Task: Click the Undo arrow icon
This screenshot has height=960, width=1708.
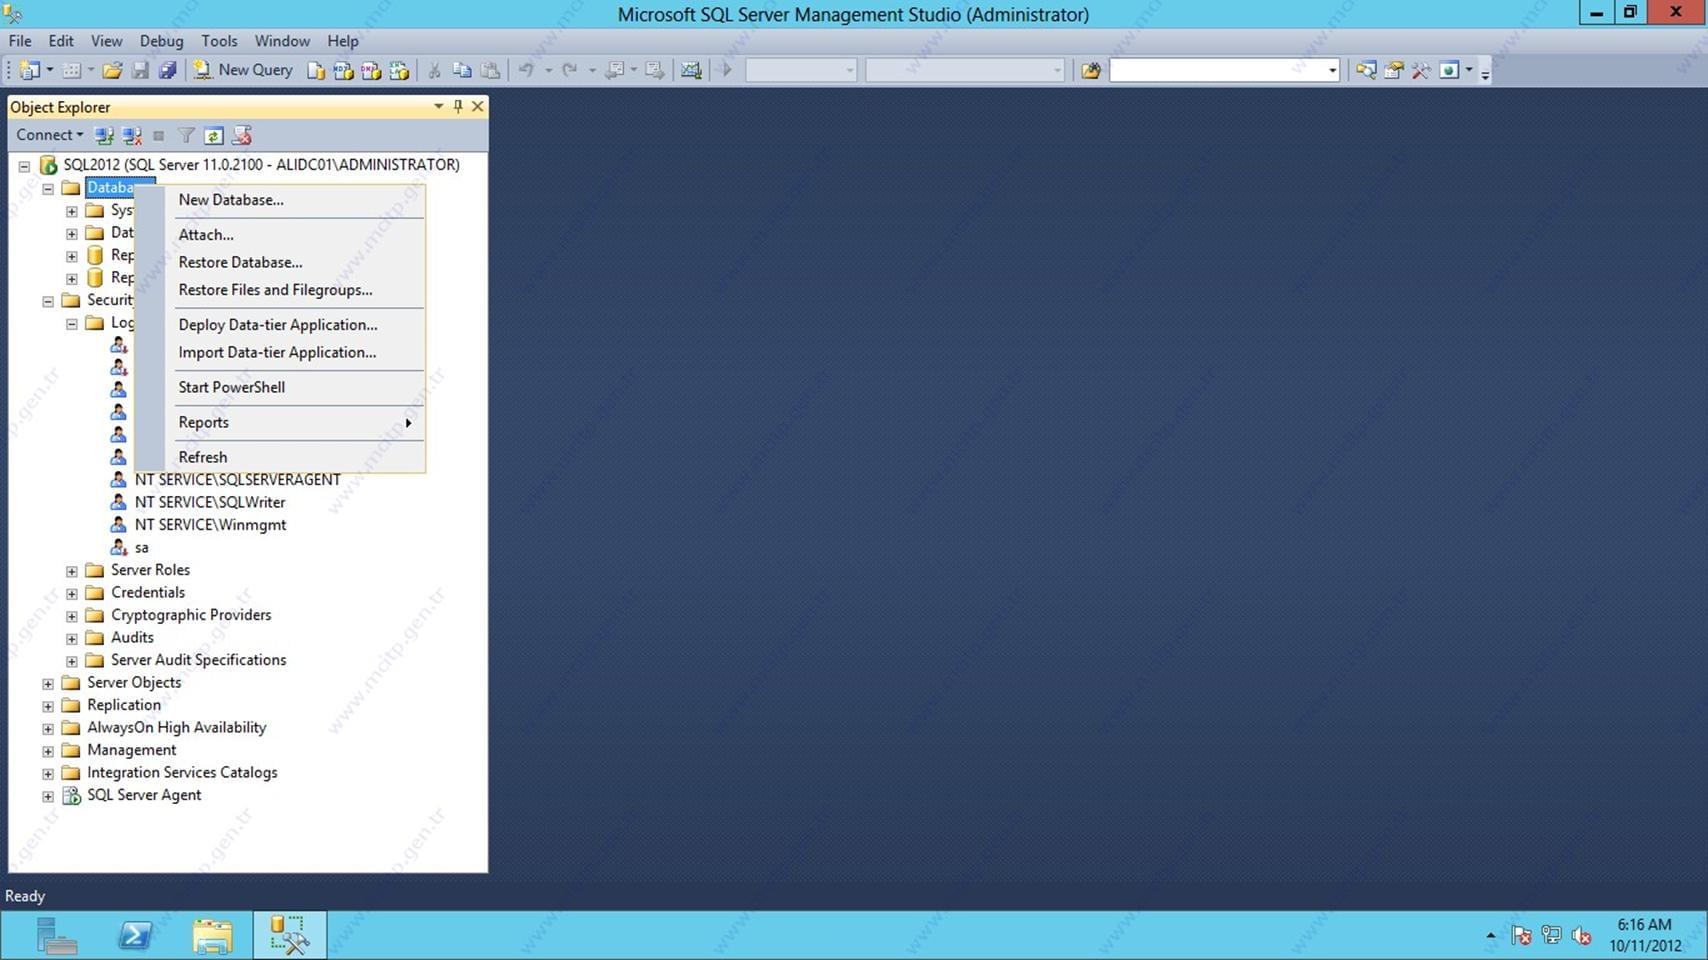Action: [526, 70]
